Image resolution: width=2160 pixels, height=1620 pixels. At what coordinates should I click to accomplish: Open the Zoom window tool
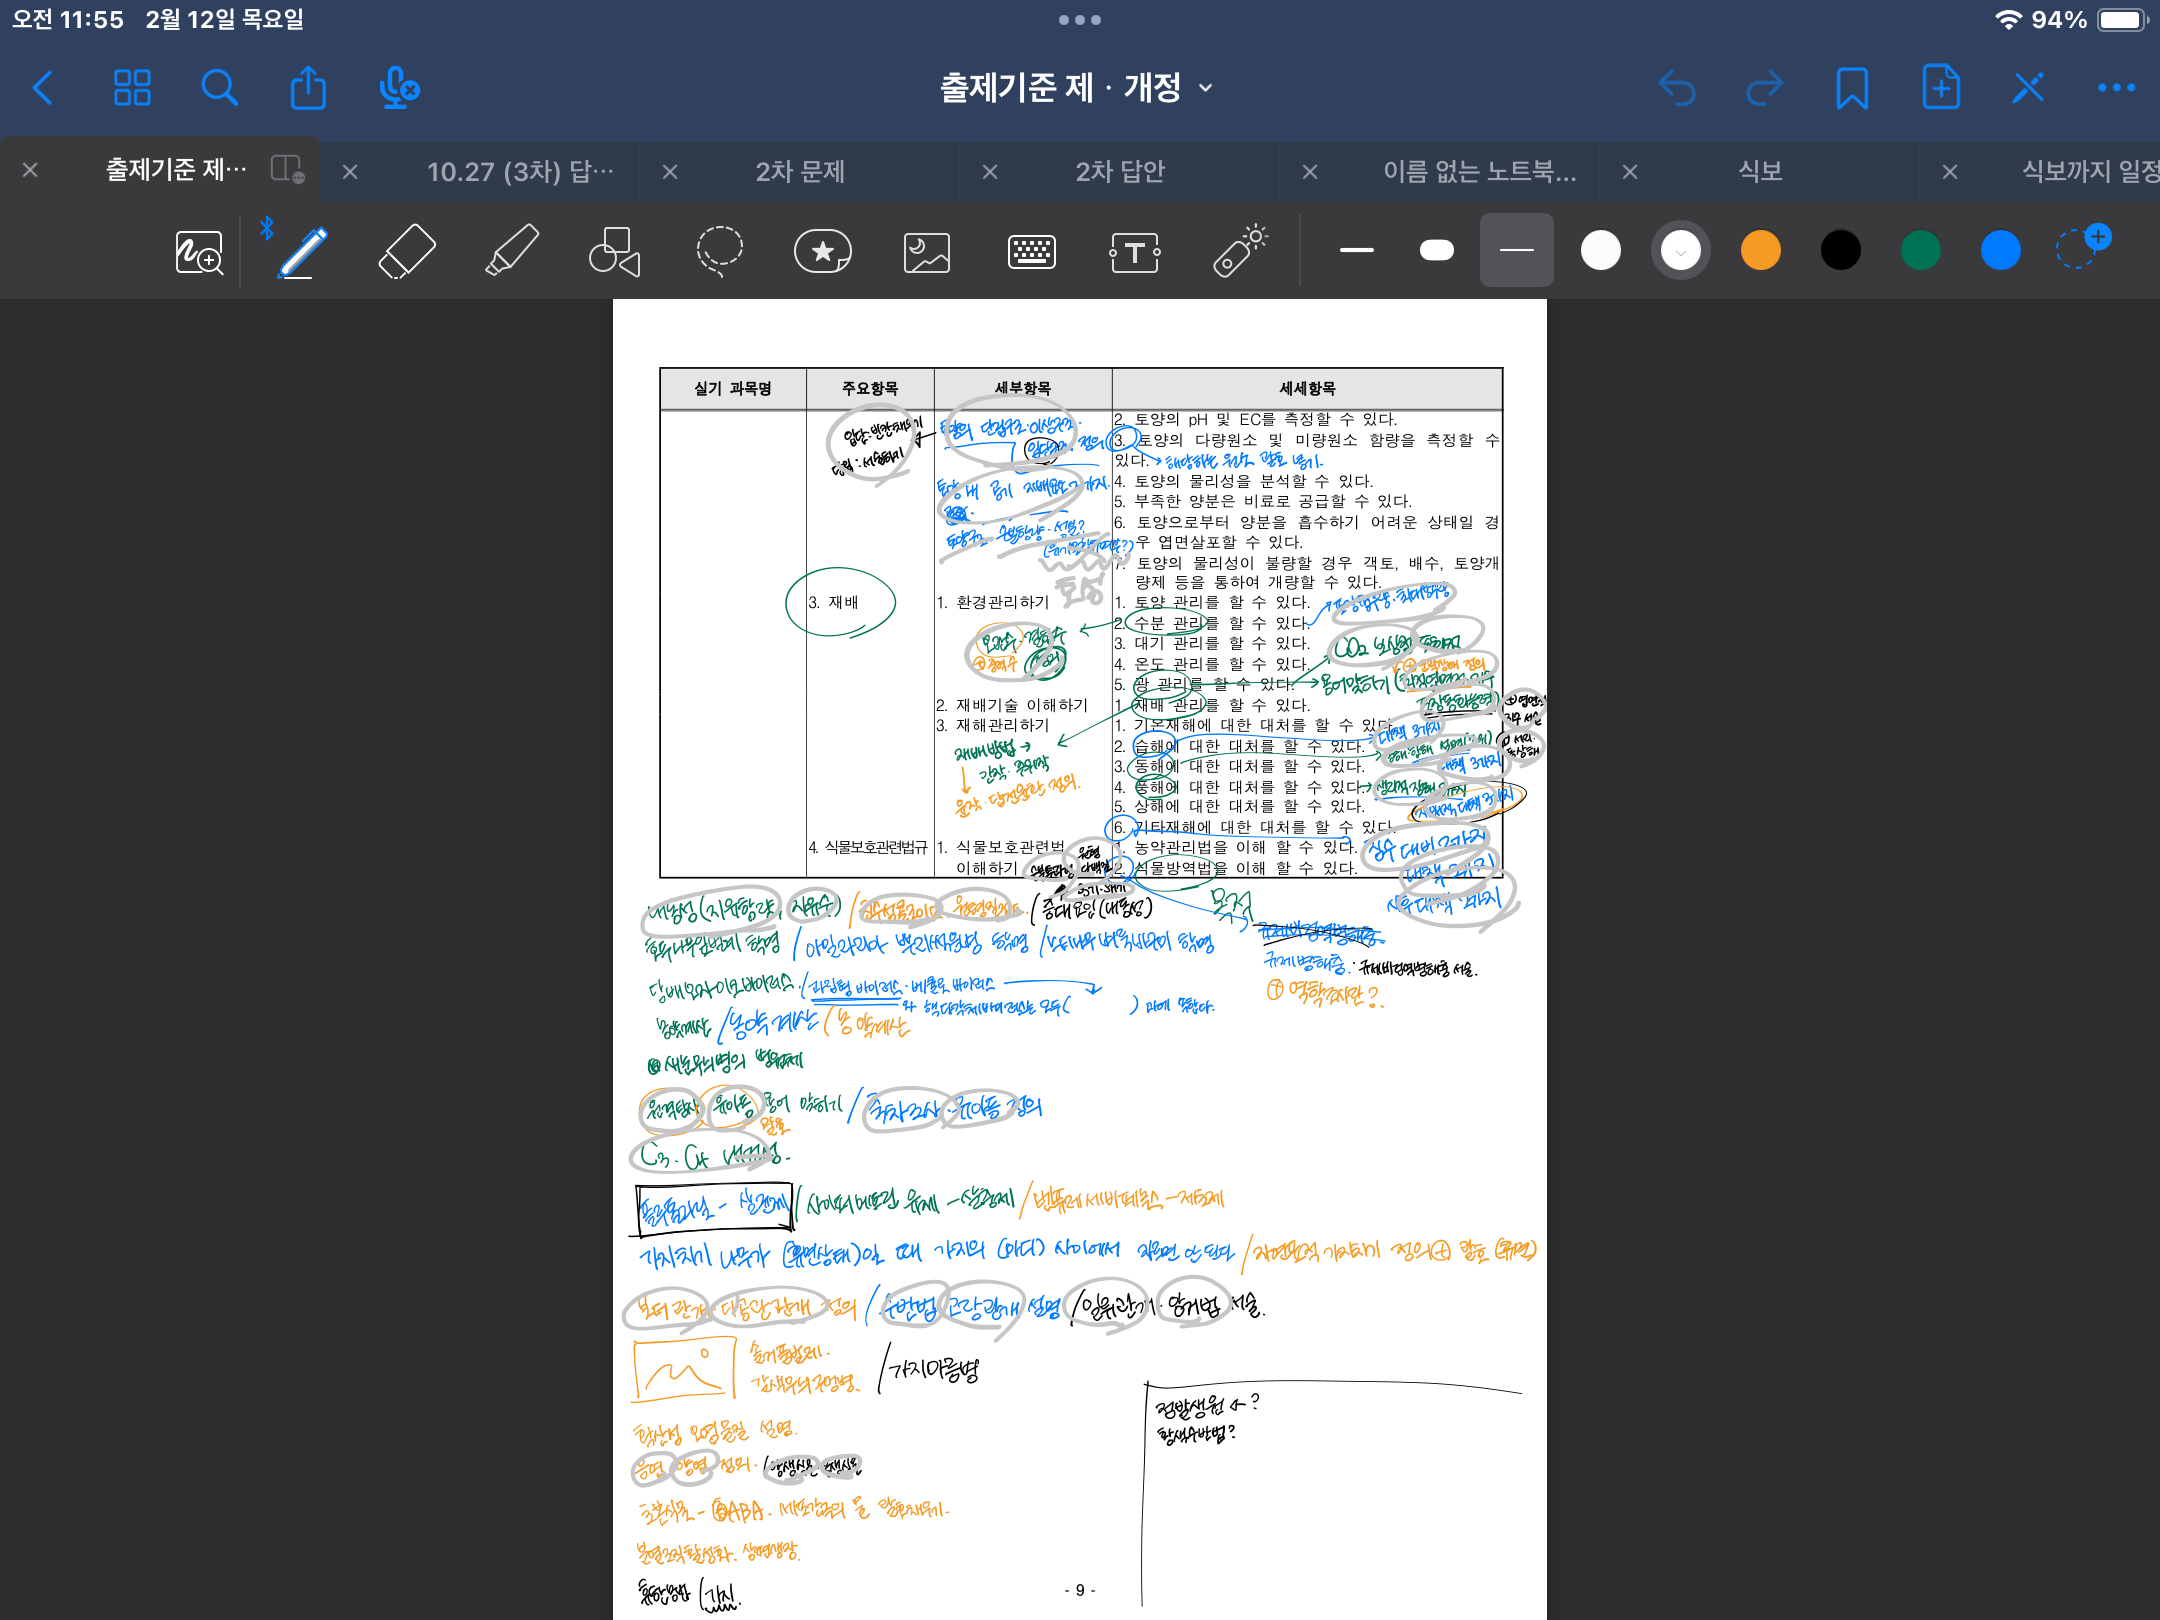click(199, 251)
